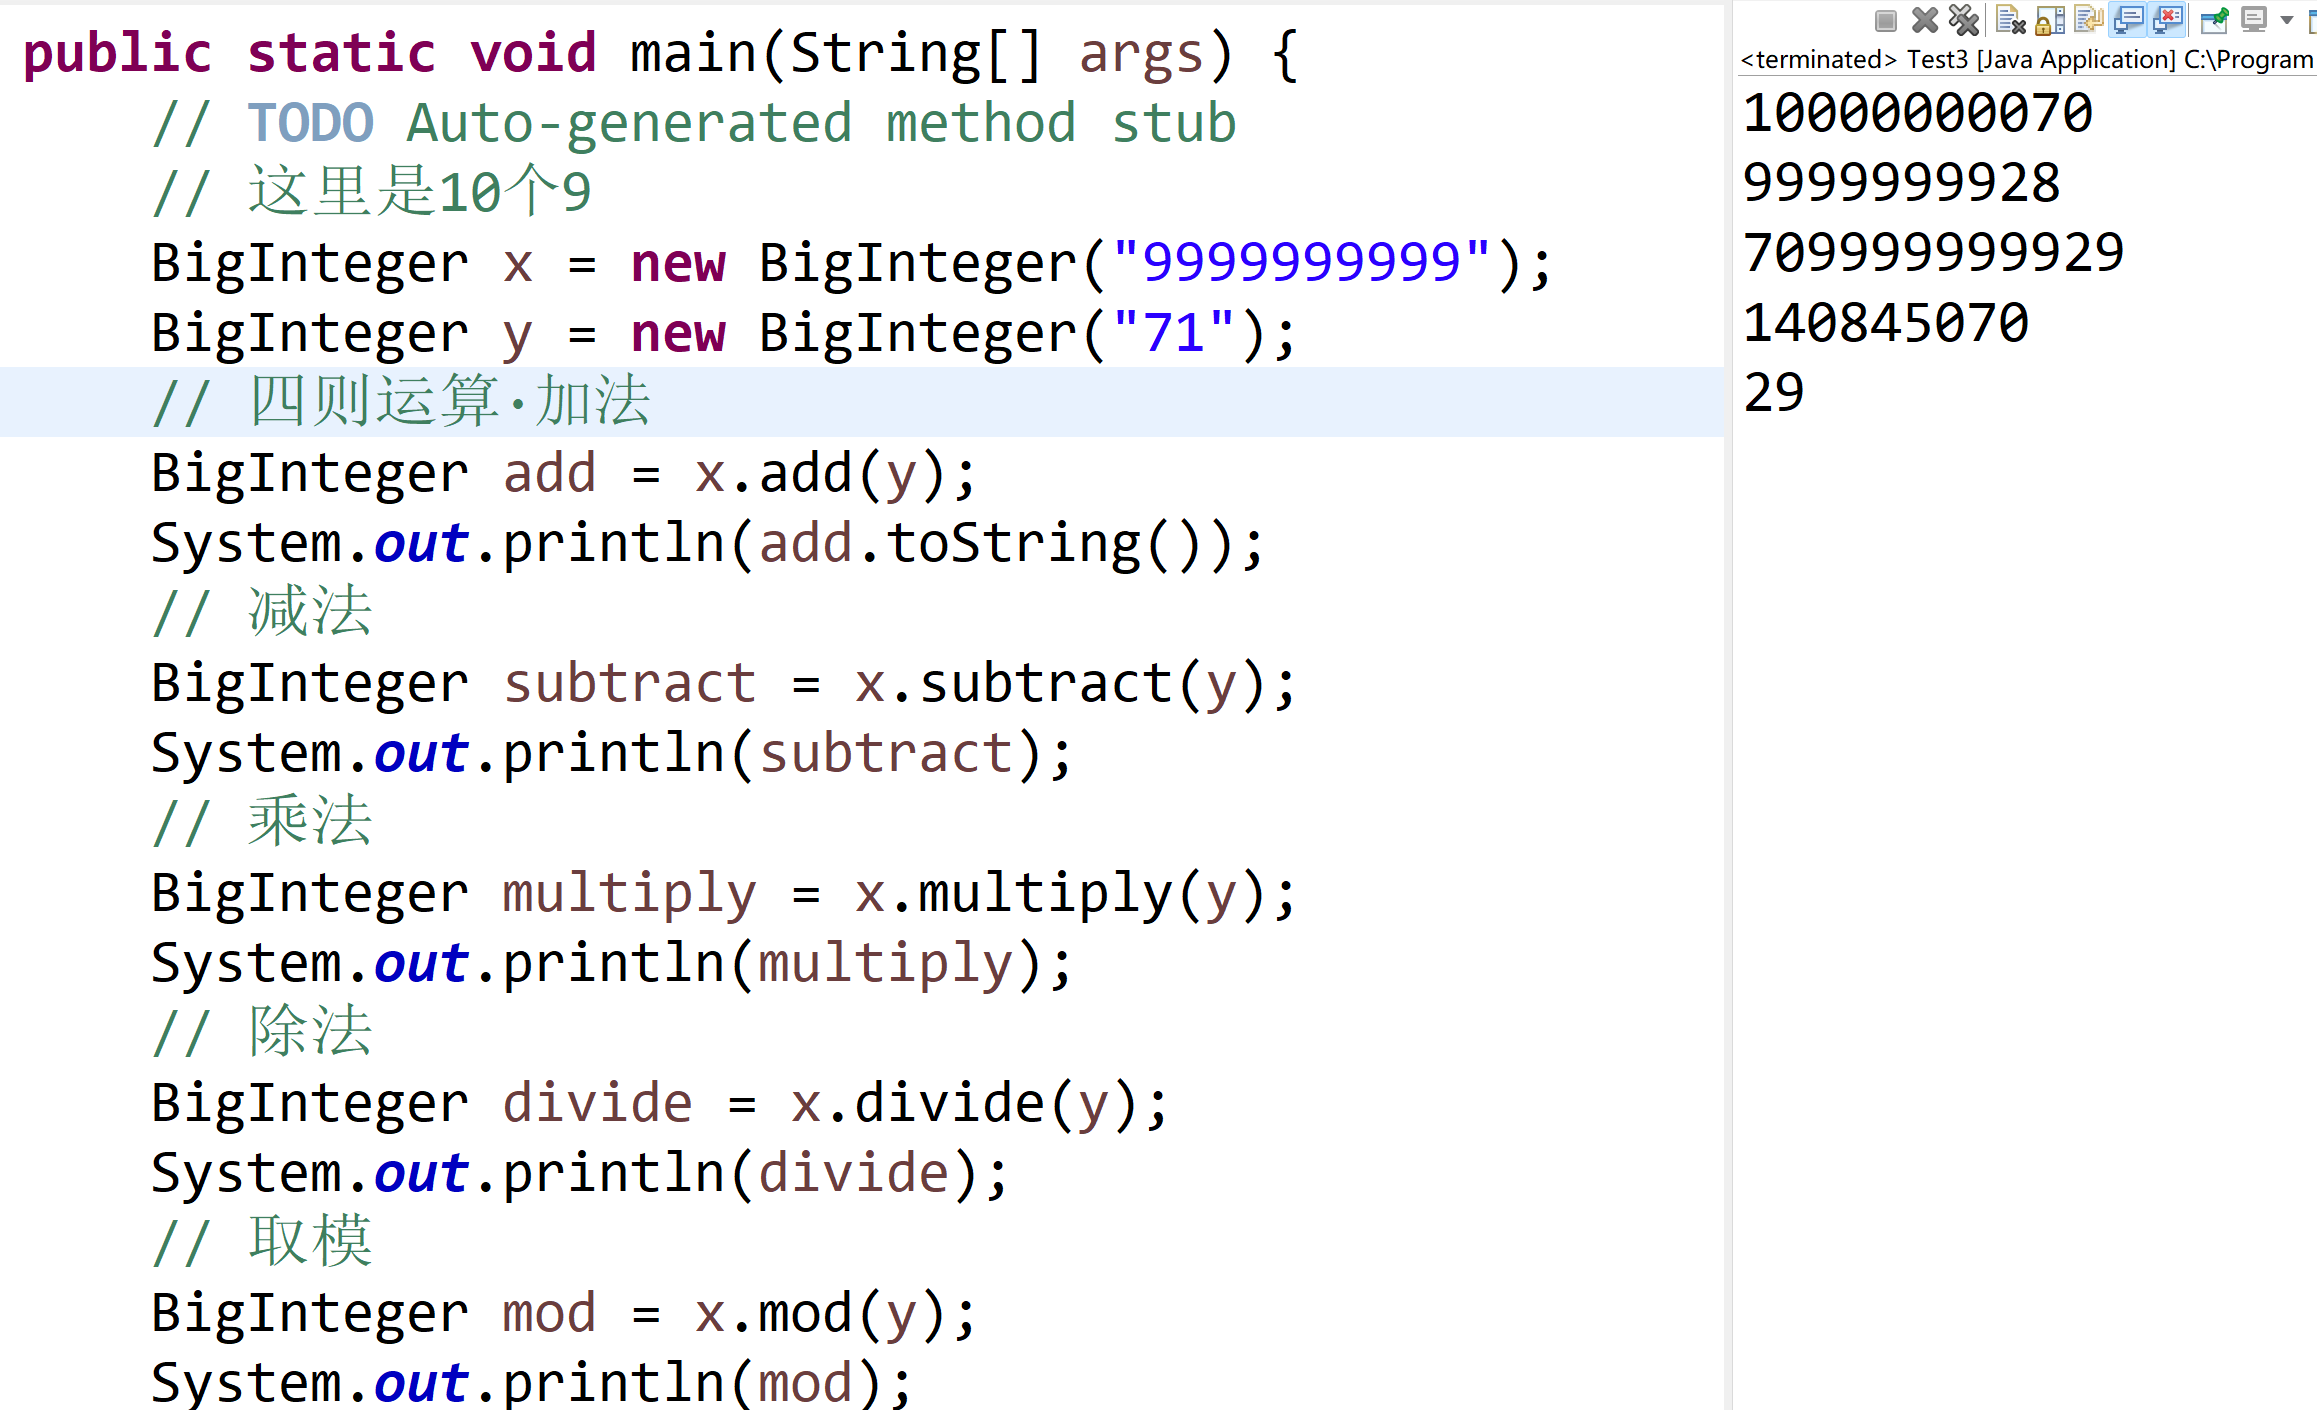
Task: Disable show console when standard out changes
Action: [x=2128, y=19]
